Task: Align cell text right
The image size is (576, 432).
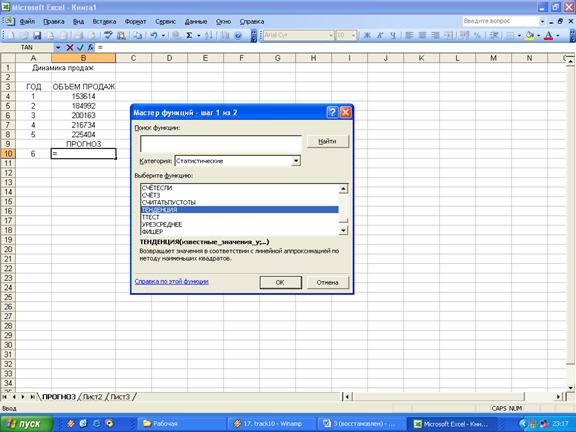Action: coord(435,35)
